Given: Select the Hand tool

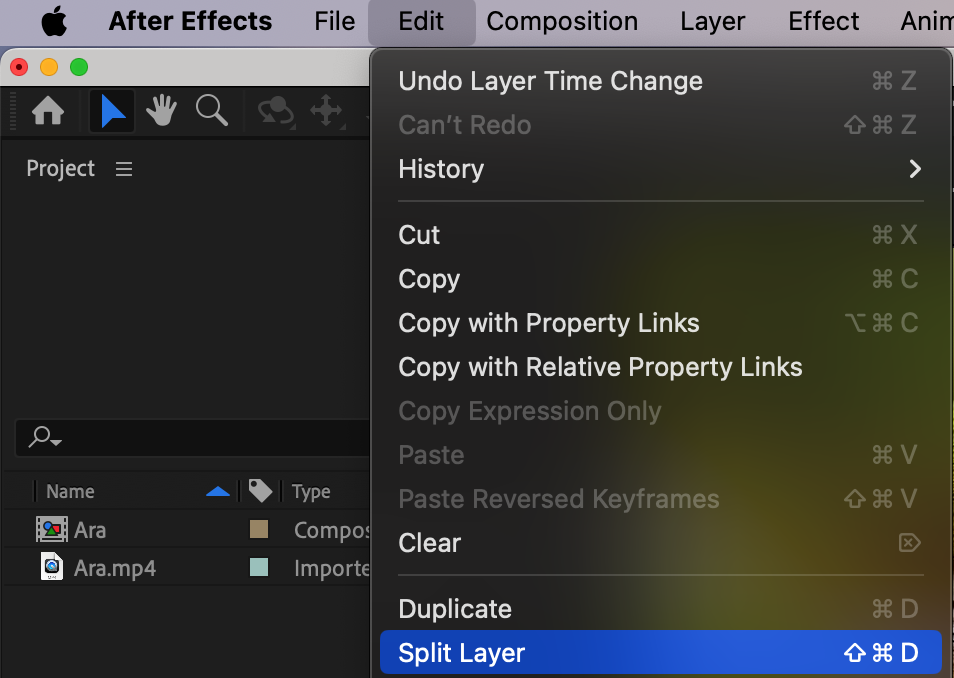Looking at the screenshot, I should pos(161,111).
